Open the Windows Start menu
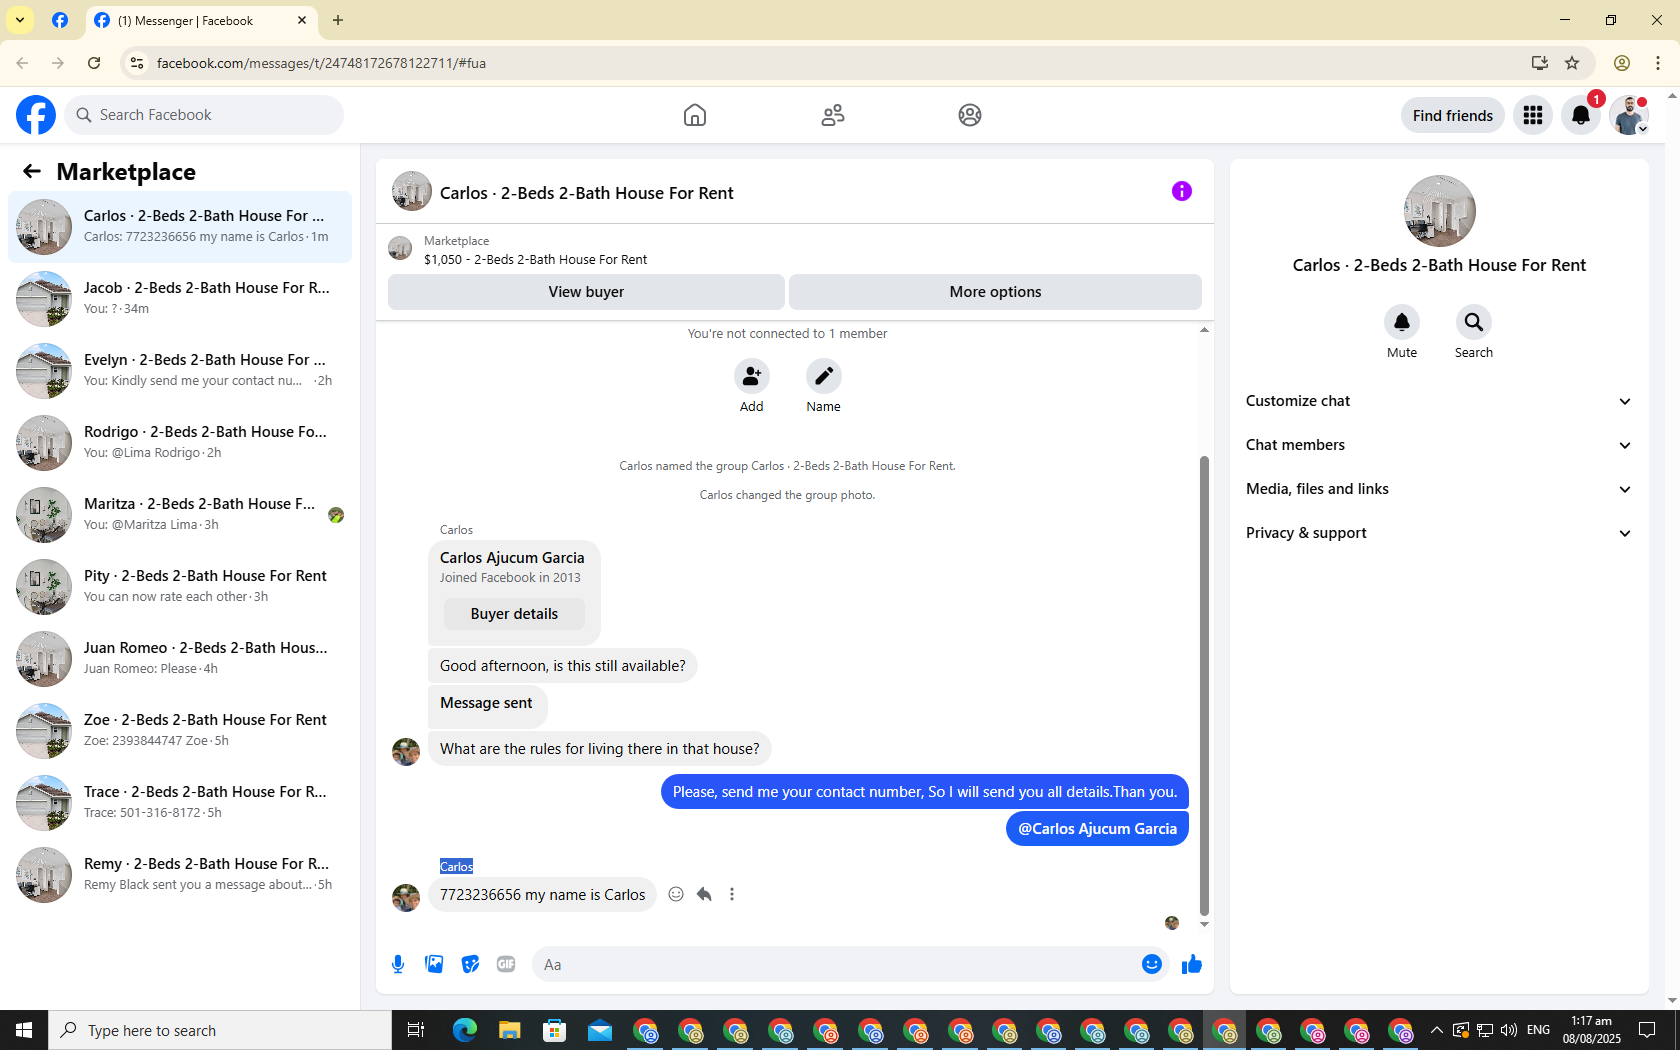The image size is (1680, 1050). click(24, 1030)
